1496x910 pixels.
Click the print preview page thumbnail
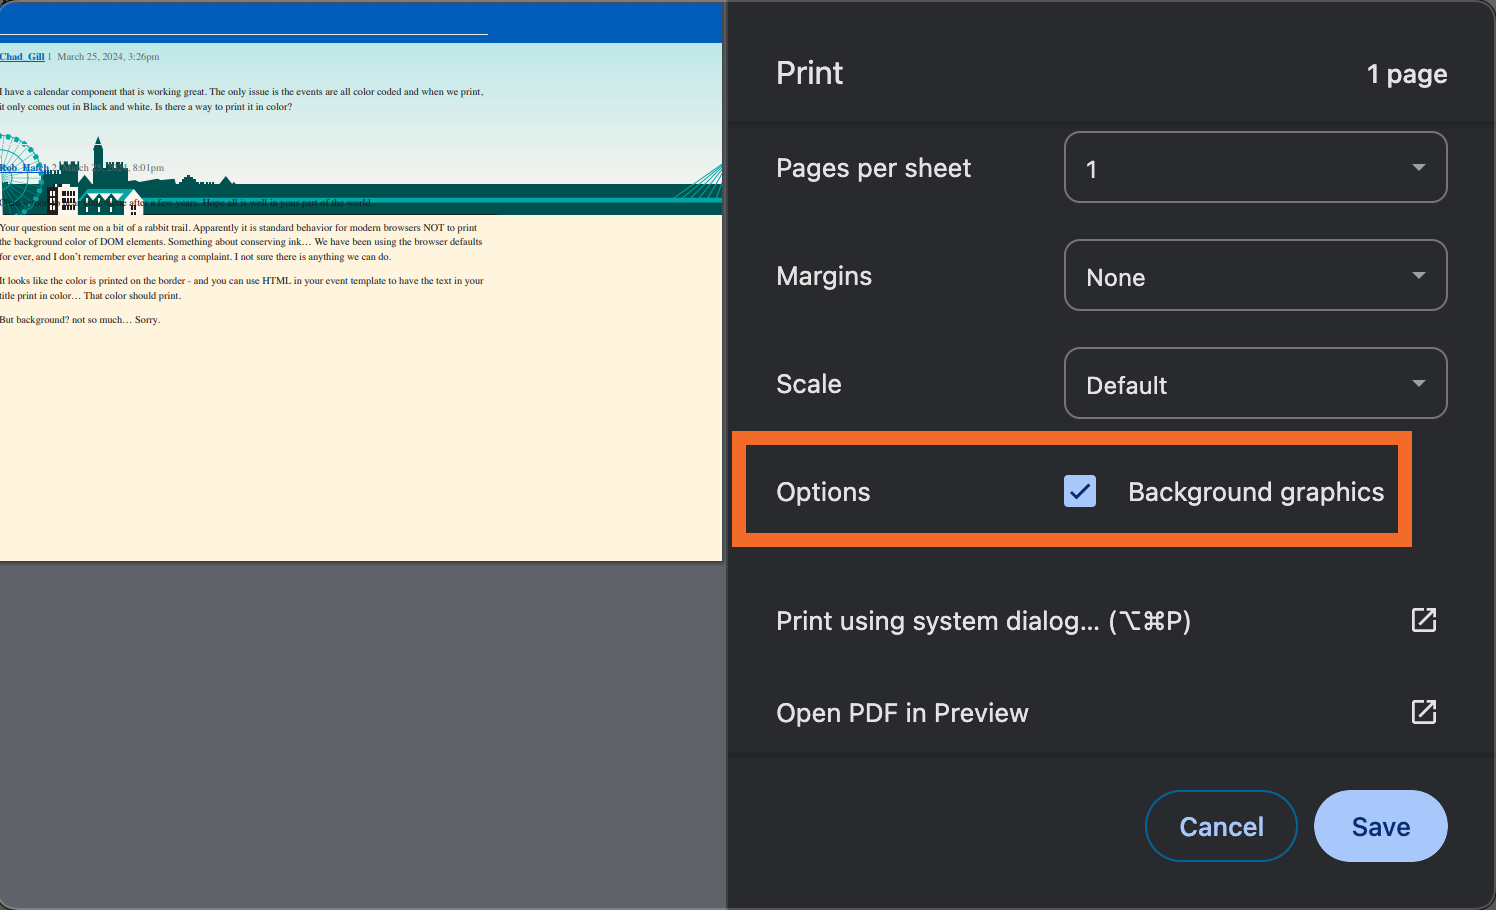point(361,281)
